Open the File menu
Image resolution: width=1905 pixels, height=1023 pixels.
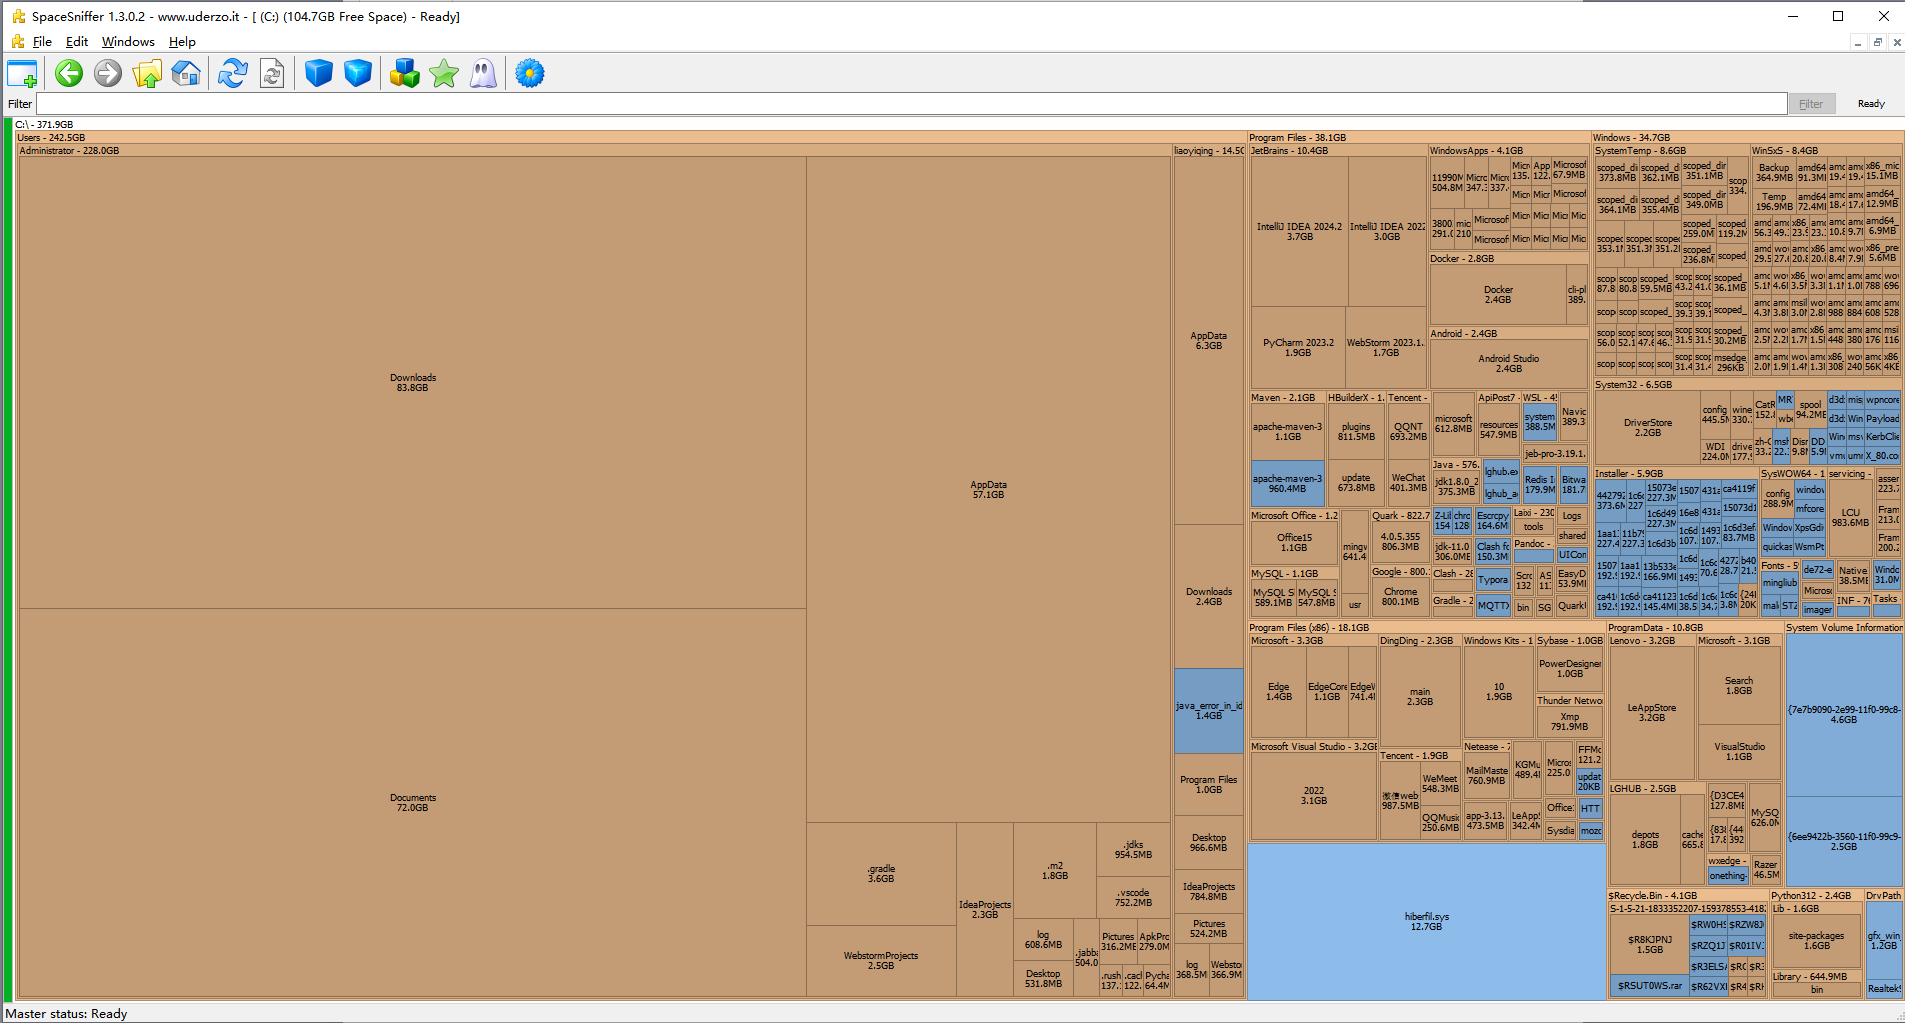coord(42,42)
